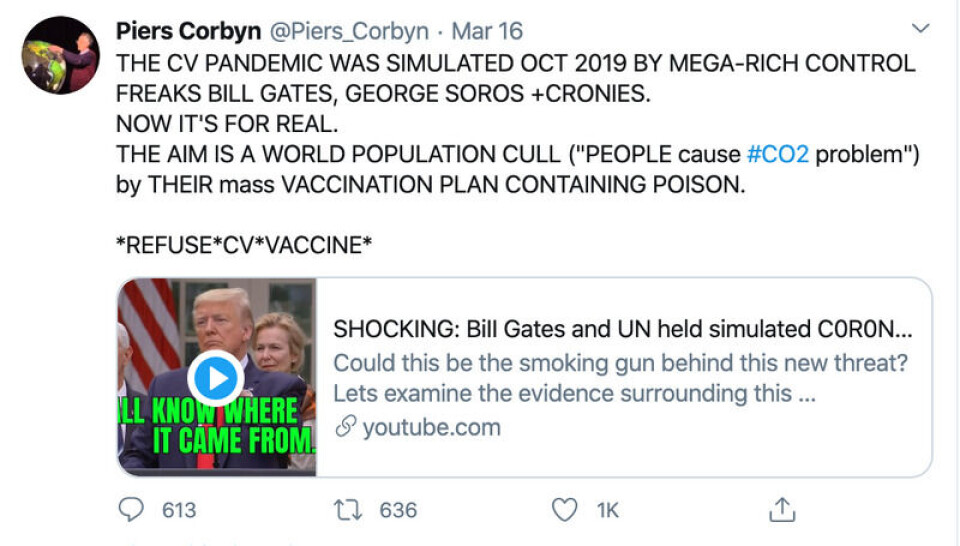Click the 613 replies count
This screenshot has height=546, width=960.
[179, 511]
